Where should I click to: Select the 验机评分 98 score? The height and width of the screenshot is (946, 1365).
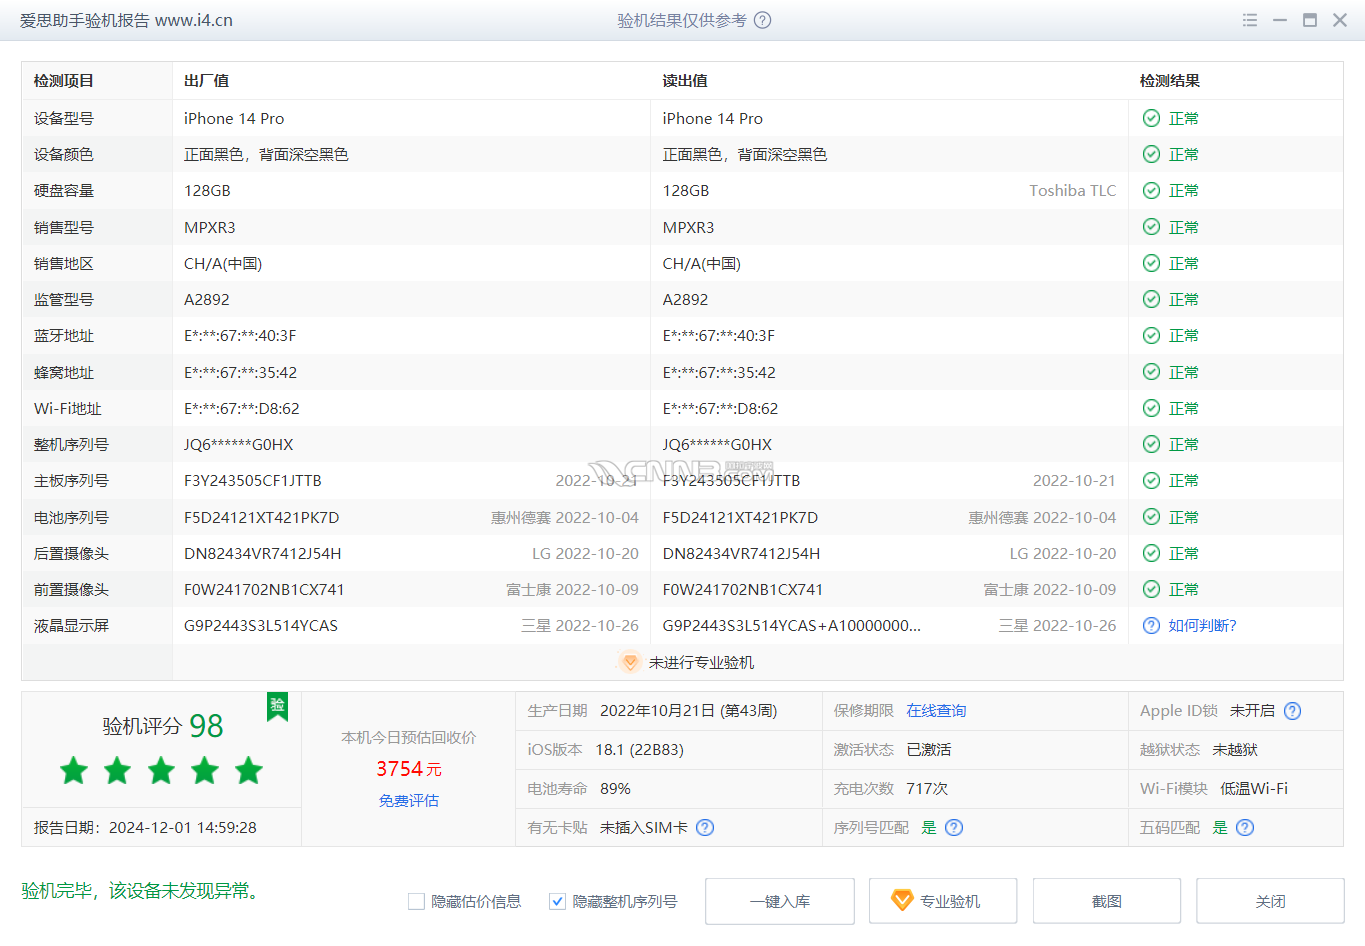(163, 726)
